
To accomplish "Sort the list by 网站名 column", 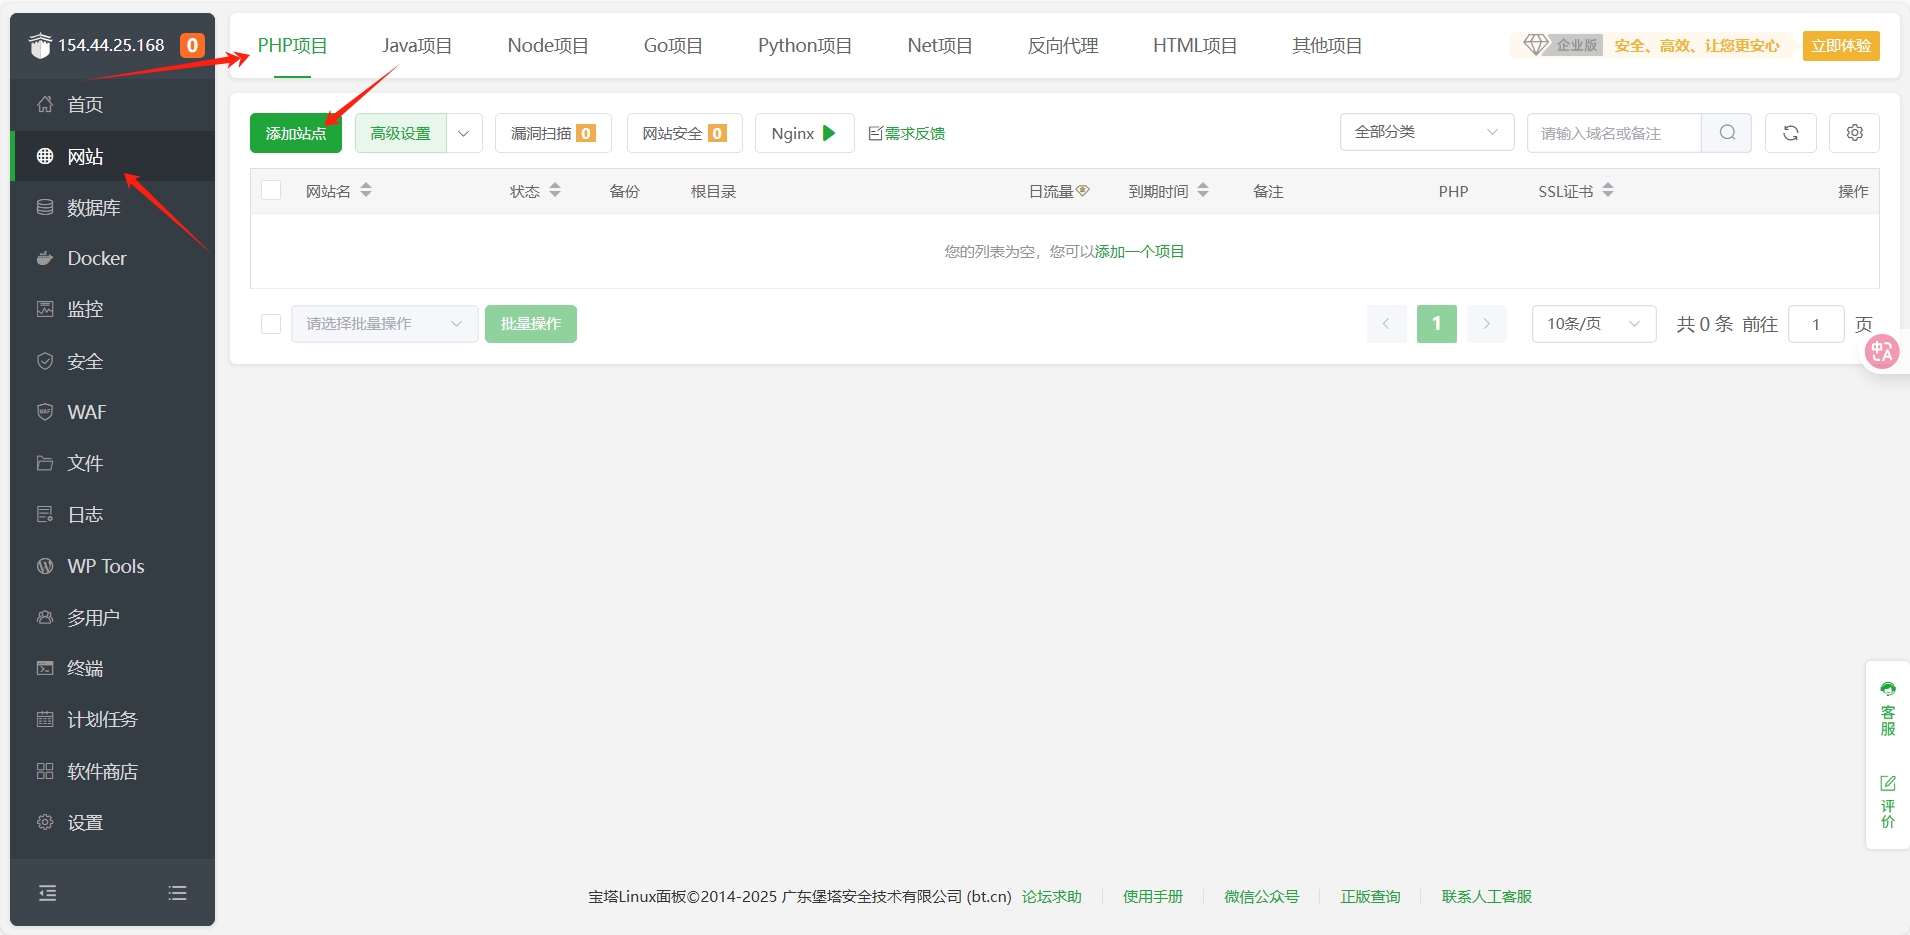I will [365, 191].
